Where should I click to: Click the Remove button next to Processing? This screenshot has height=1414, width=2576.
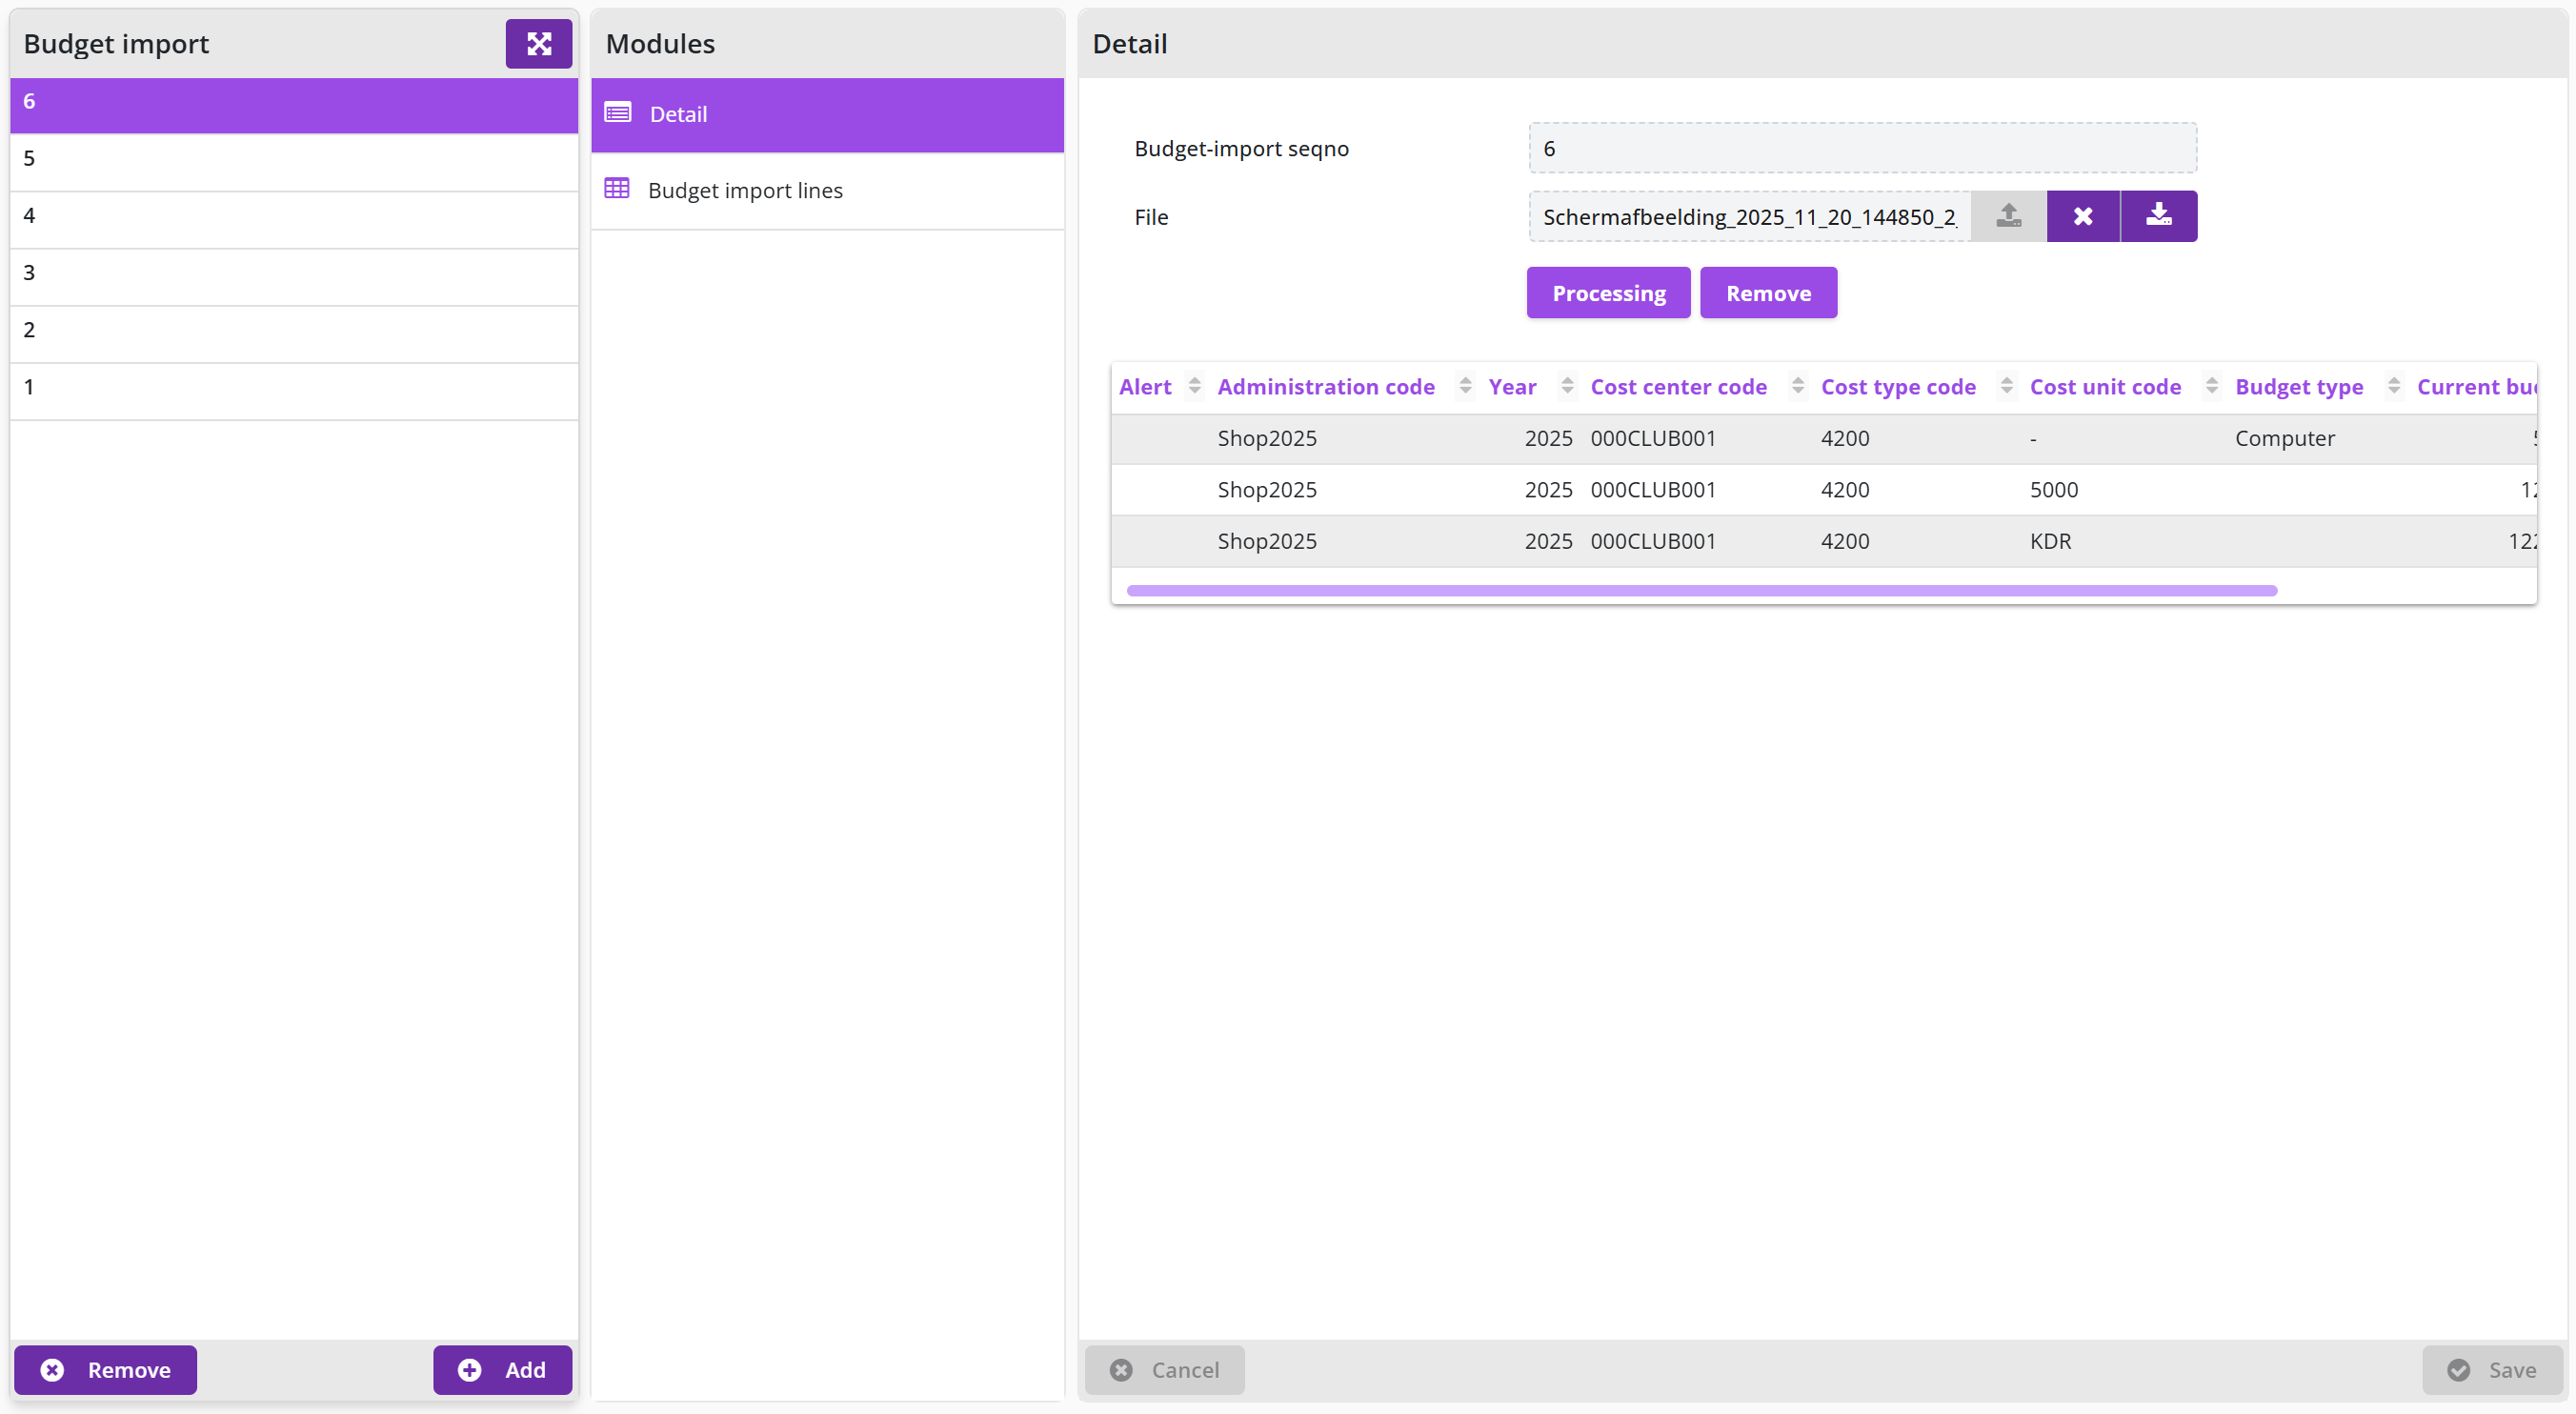pos(1768,293)
